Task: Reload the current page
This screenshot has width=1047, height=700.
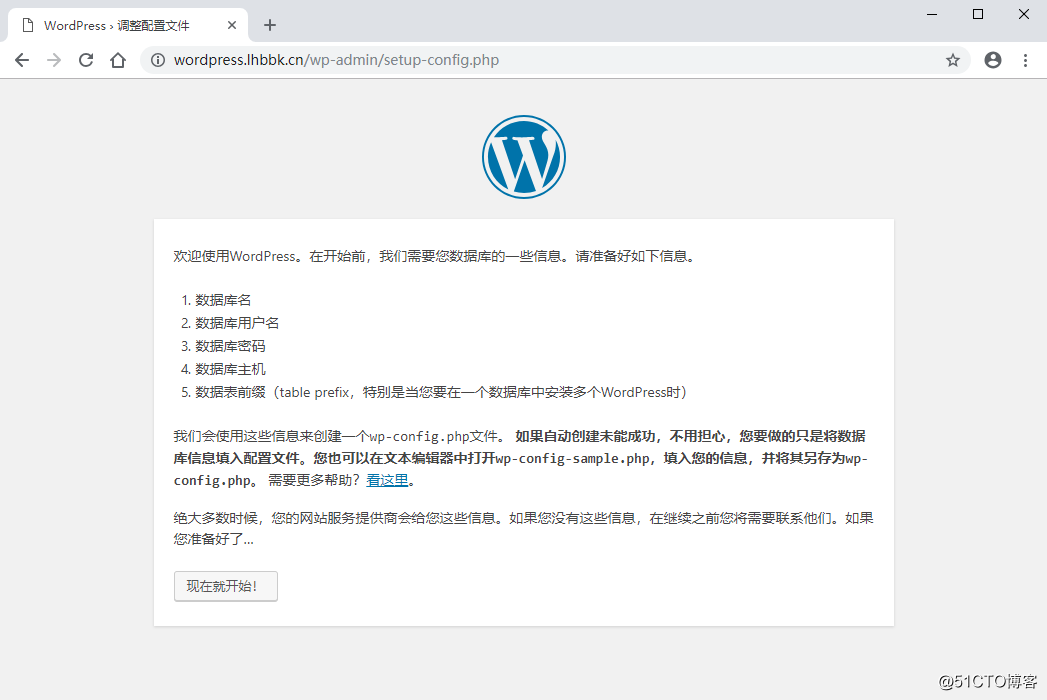Action: (x=86, y=60)
